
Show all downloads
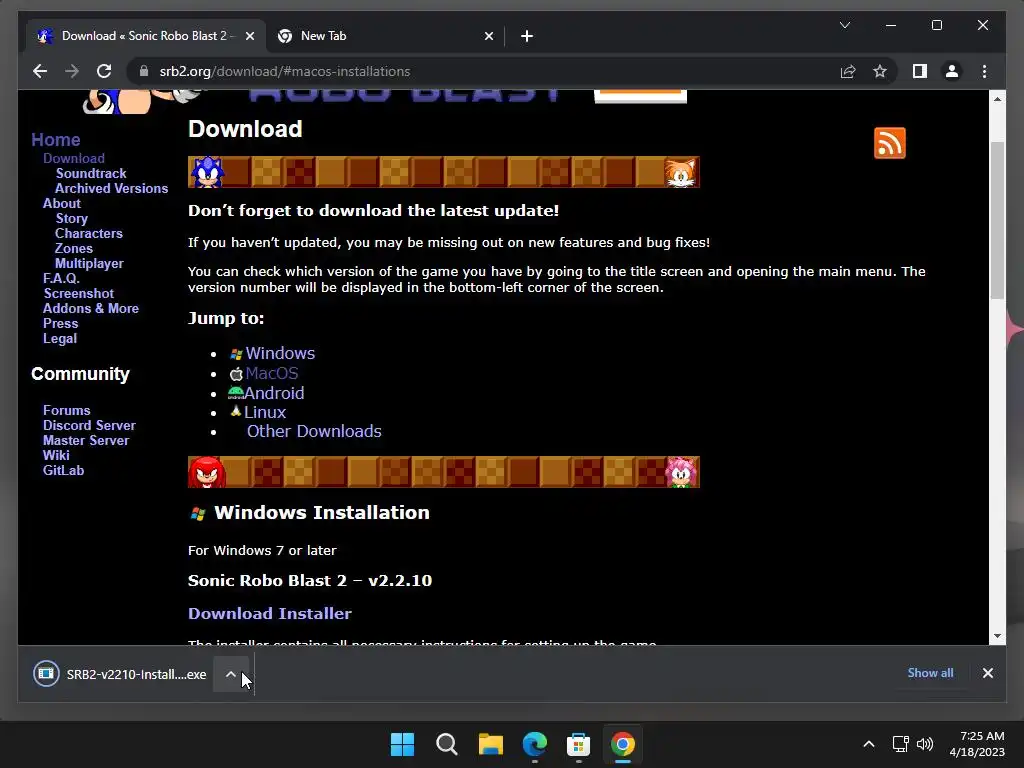(x=930, y=673)
